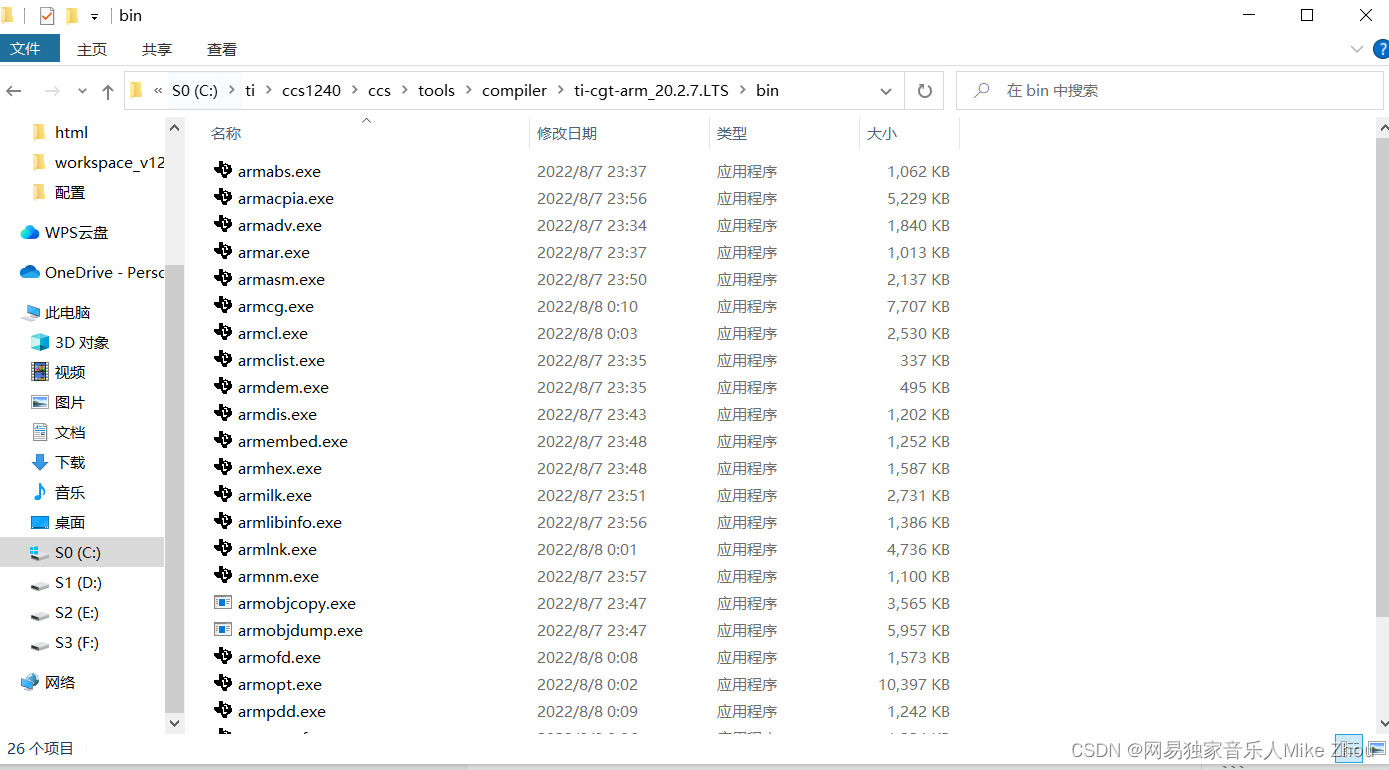Click the 视频 film icon in sidebar
Viewport: 1389px width, 770px height.
point(40,372)
